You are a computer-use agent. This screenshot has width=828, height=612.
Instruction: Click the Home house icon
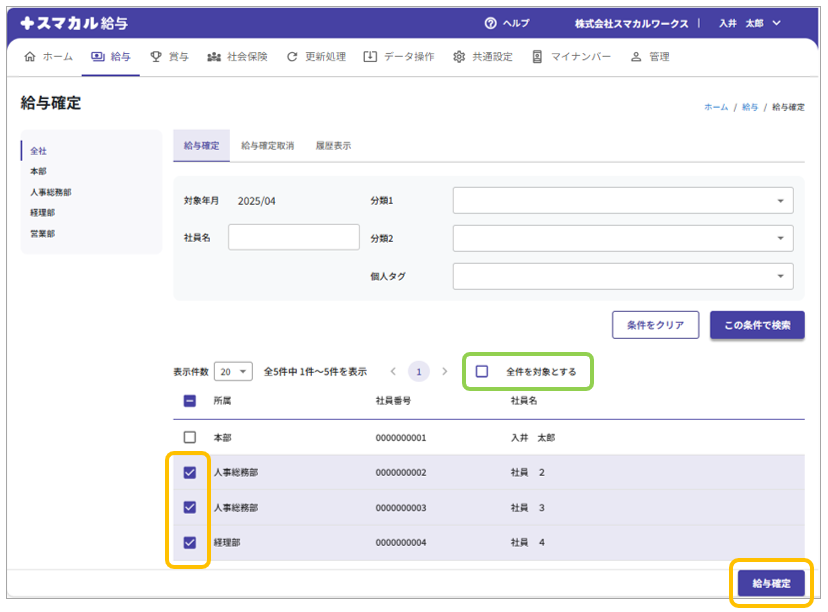point(29,57)
